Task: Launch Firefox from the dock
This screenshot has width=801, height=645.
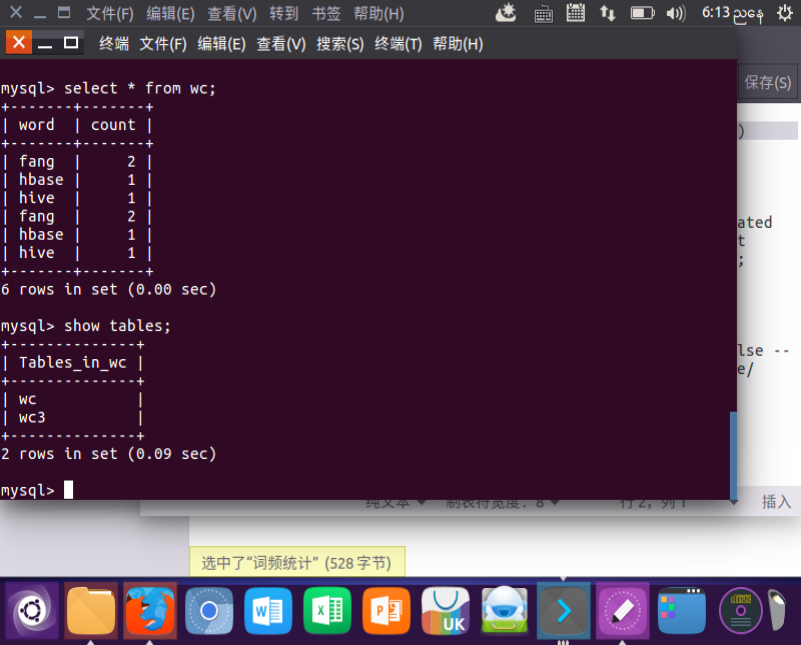Action: [x=150, y=610]
